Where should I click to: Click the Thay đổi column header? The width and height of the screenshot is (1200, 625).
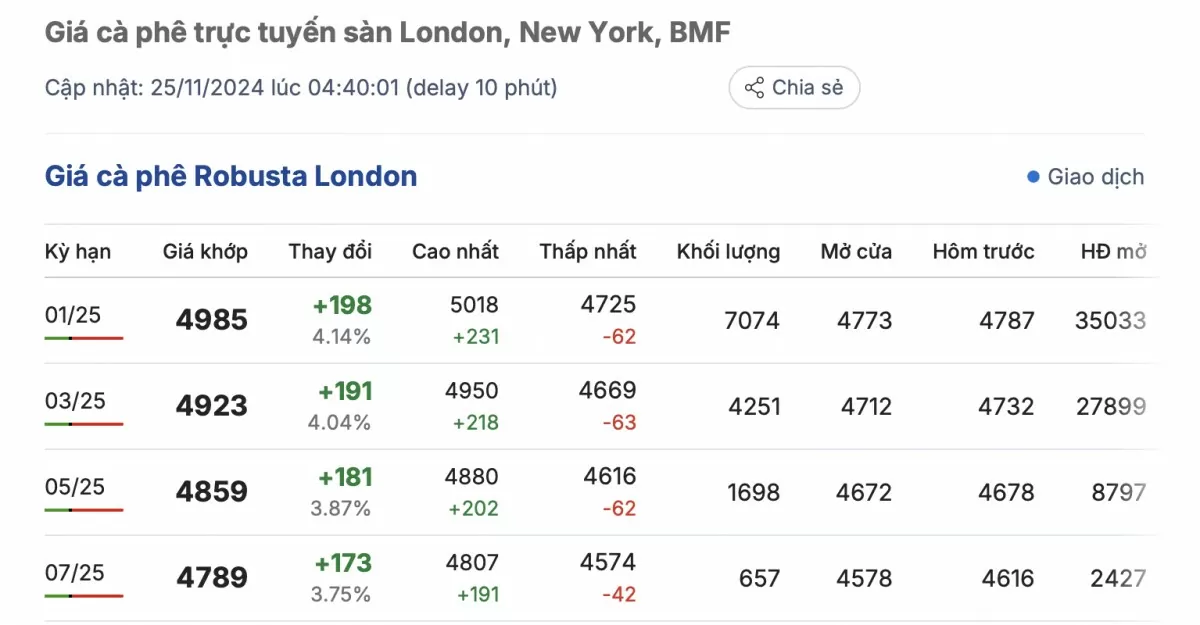click(330, 251)
